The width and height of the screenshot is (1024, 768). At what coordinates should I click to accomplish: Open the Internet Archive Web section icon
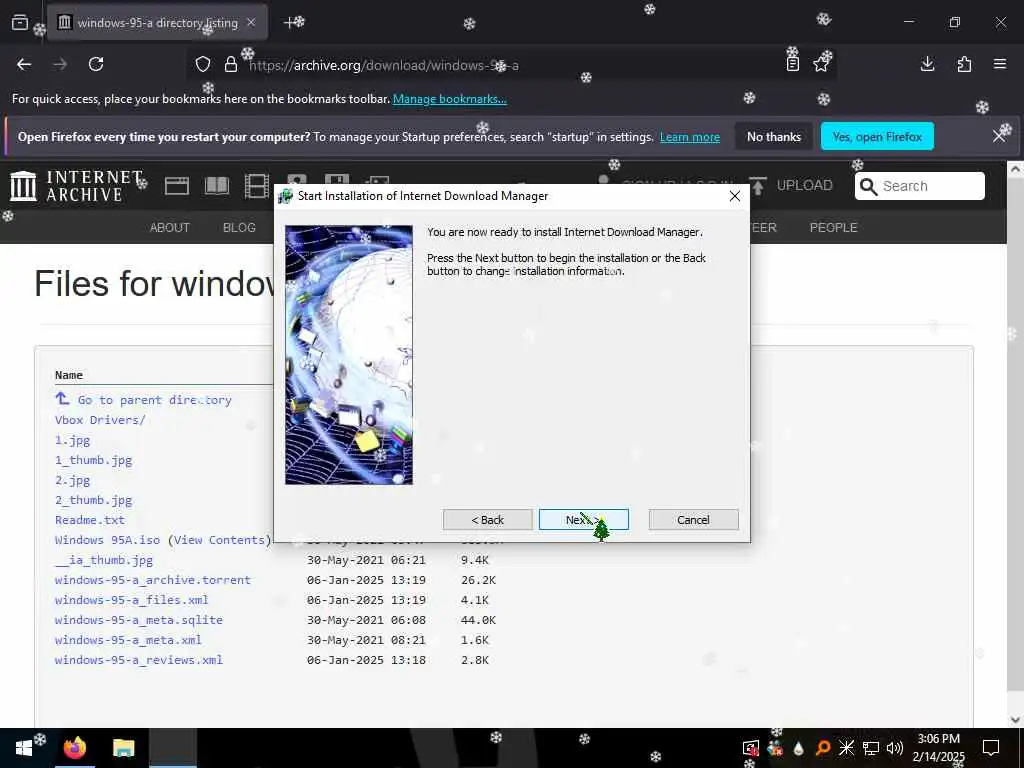point(176,186)
